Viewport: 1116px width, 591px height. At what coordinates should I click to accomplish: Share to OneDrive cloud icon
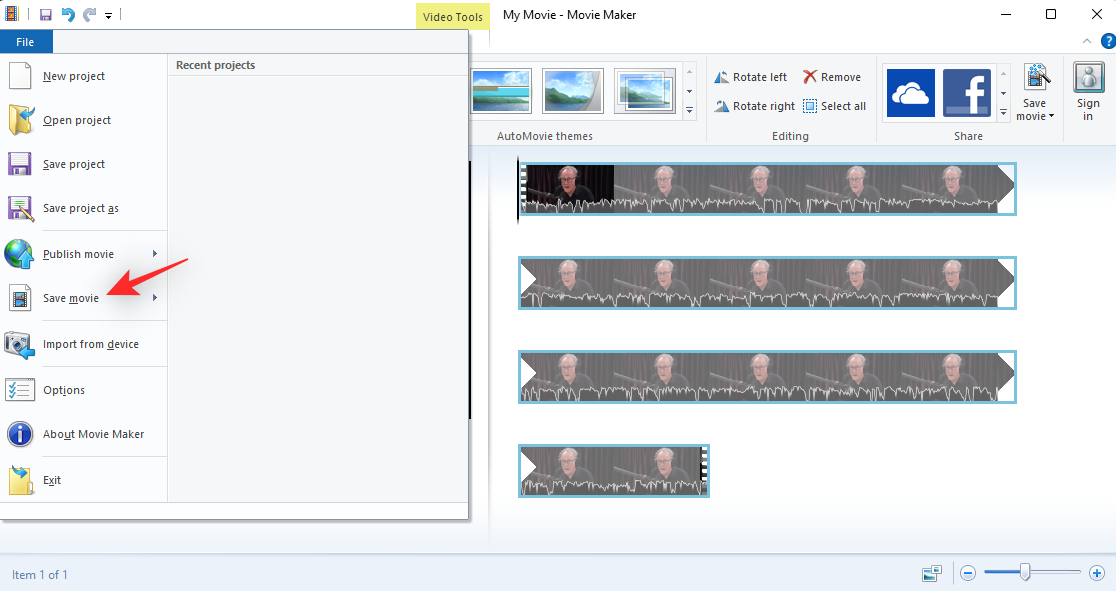(910, 93)
